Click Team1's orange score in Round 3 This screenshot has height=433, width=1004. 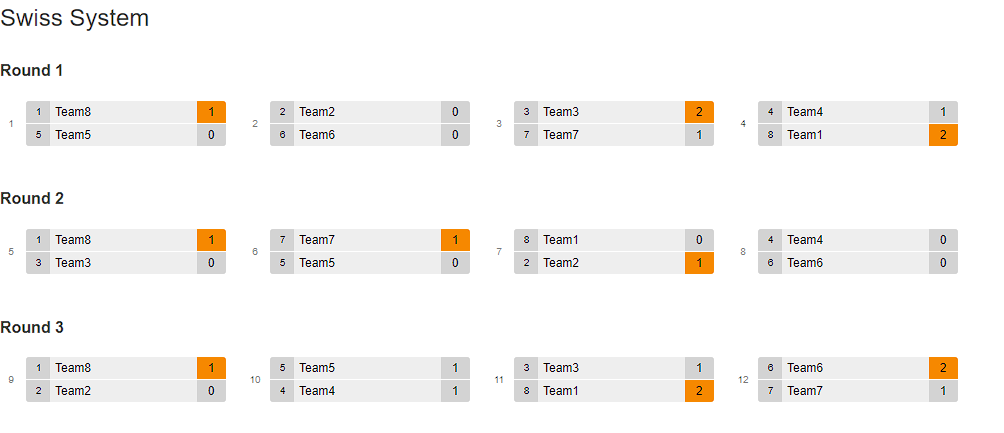coord(699,391)
